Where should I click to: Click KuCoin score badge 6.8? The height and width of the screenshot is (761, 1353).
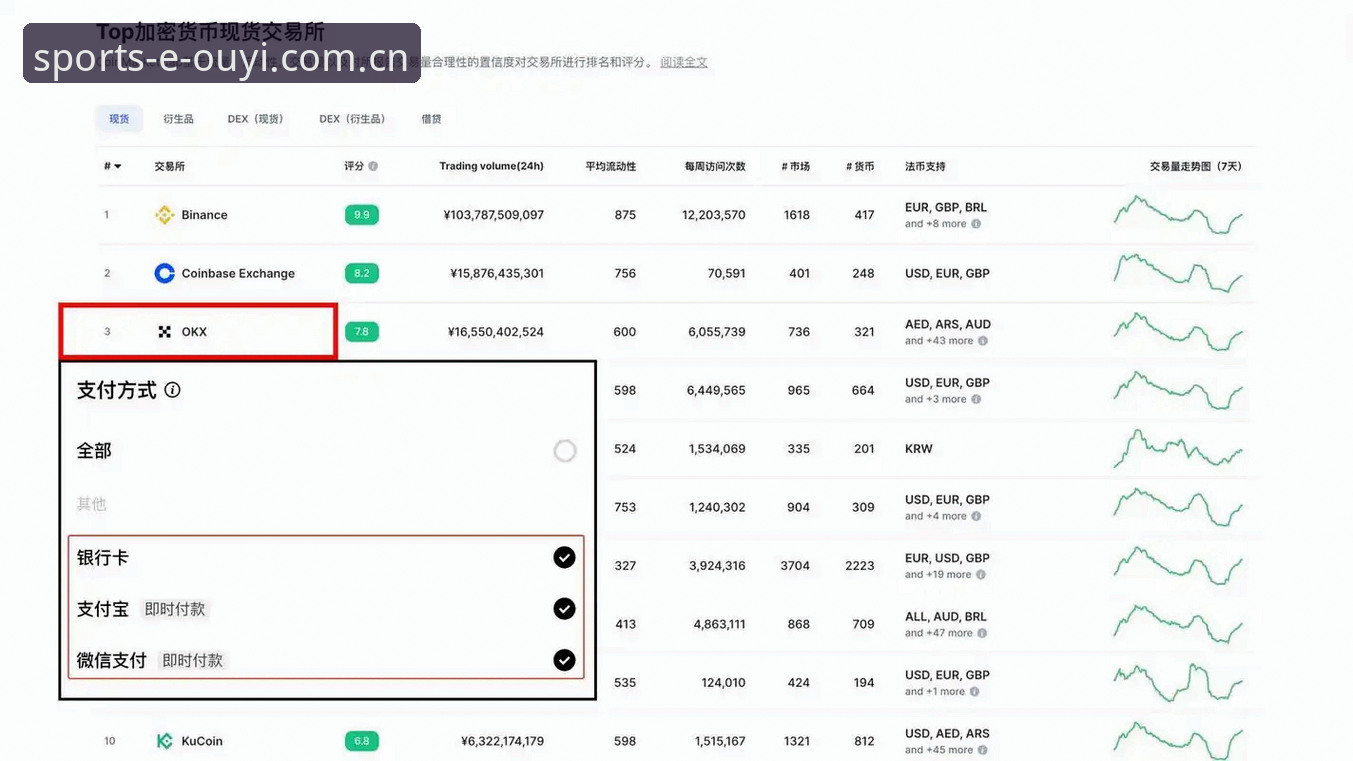361,741
